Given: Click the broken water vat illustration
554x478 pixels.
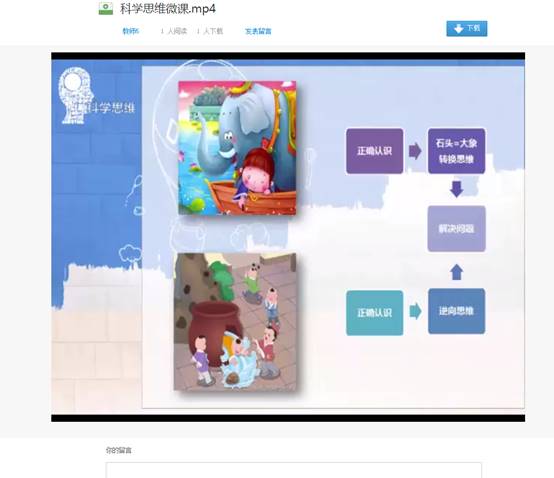Looking at the screenshot, I should [235, 322].
